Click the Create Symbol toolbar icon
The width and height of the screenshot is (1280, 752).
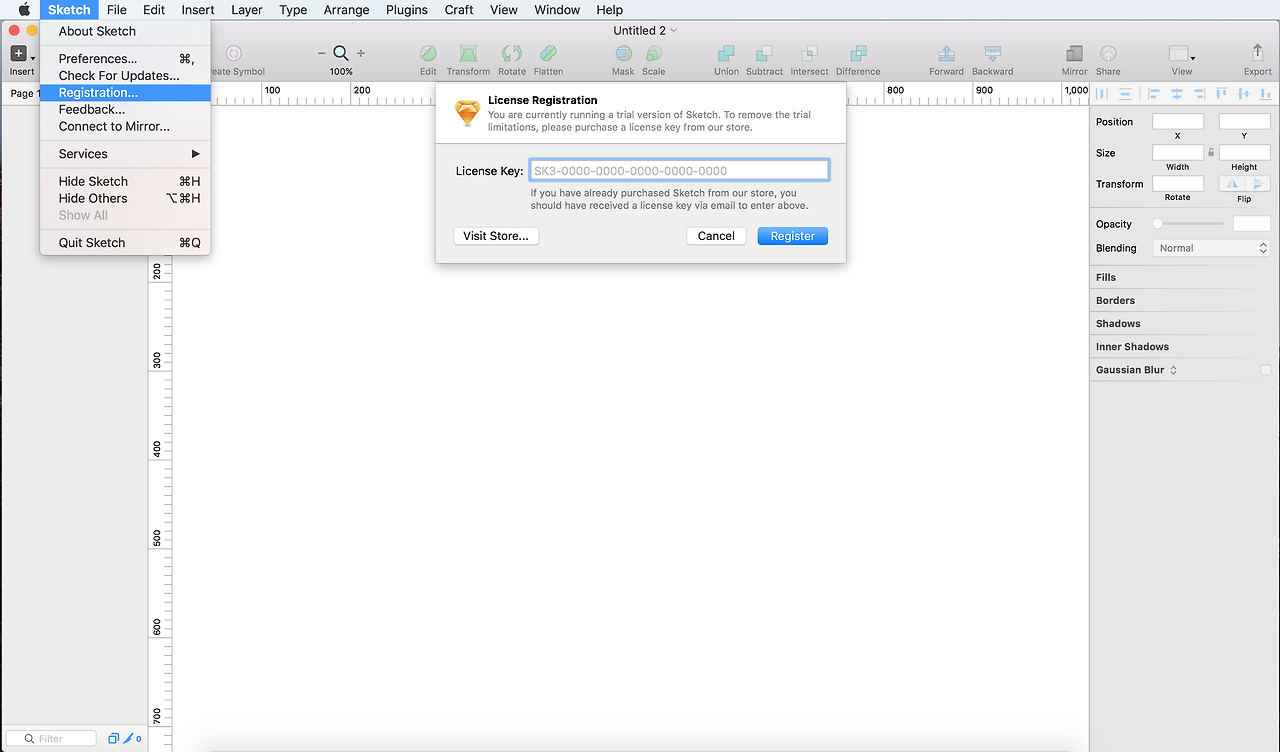pyautogui.click(x=234, y=54)
